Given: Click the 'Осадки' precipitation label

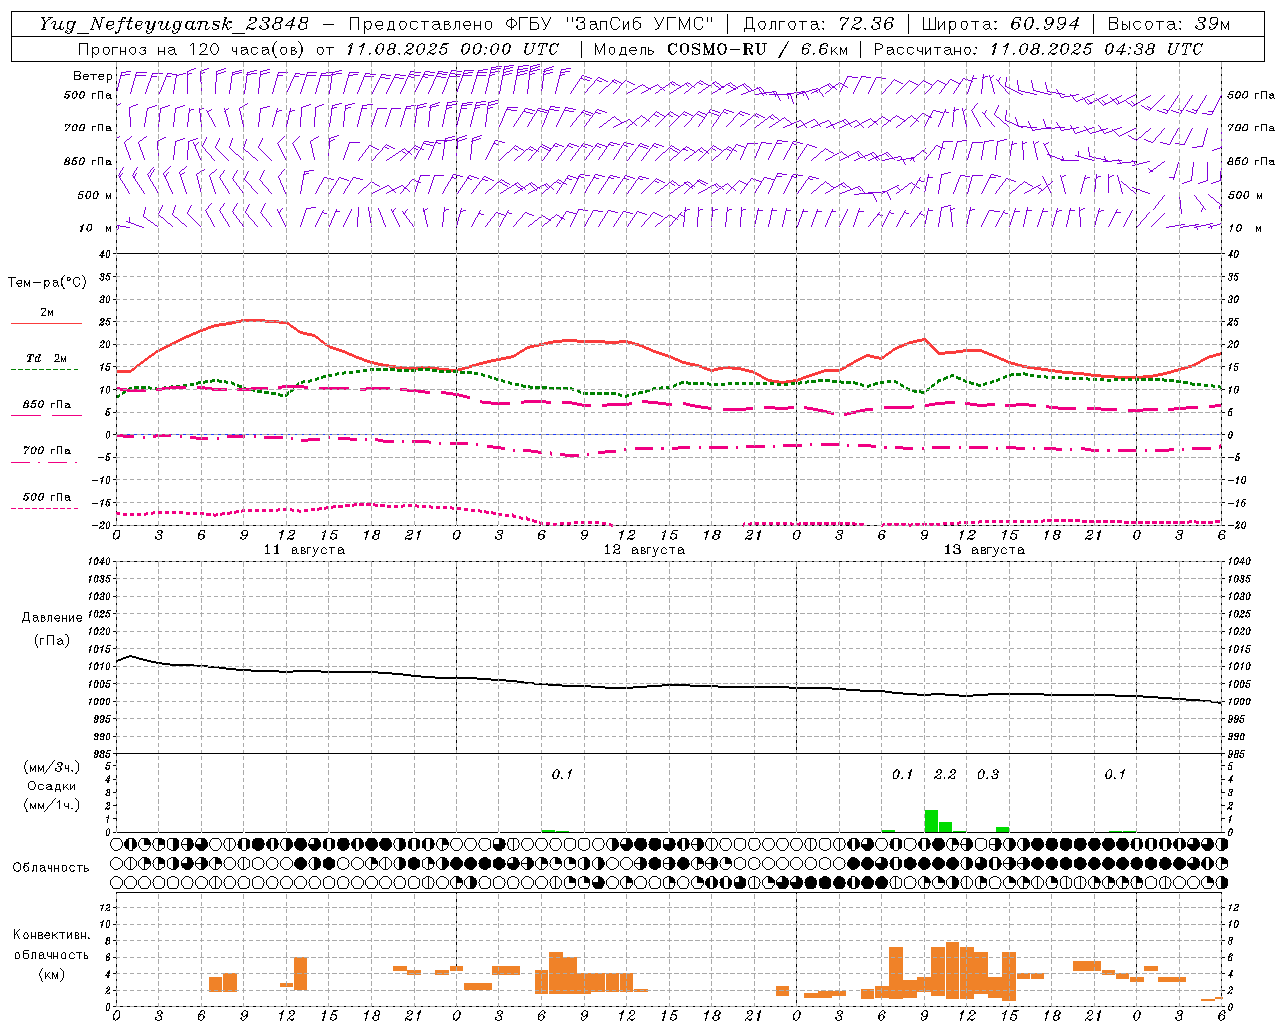Looking at the screenshot, I should 51,786.
